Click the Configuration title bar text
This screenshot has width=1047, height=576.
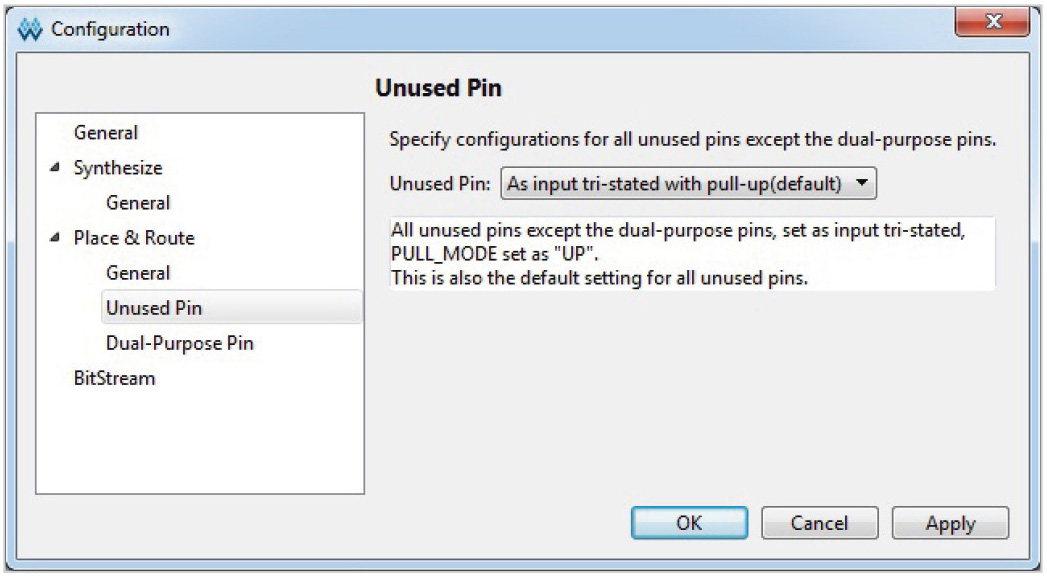[110, 29]
